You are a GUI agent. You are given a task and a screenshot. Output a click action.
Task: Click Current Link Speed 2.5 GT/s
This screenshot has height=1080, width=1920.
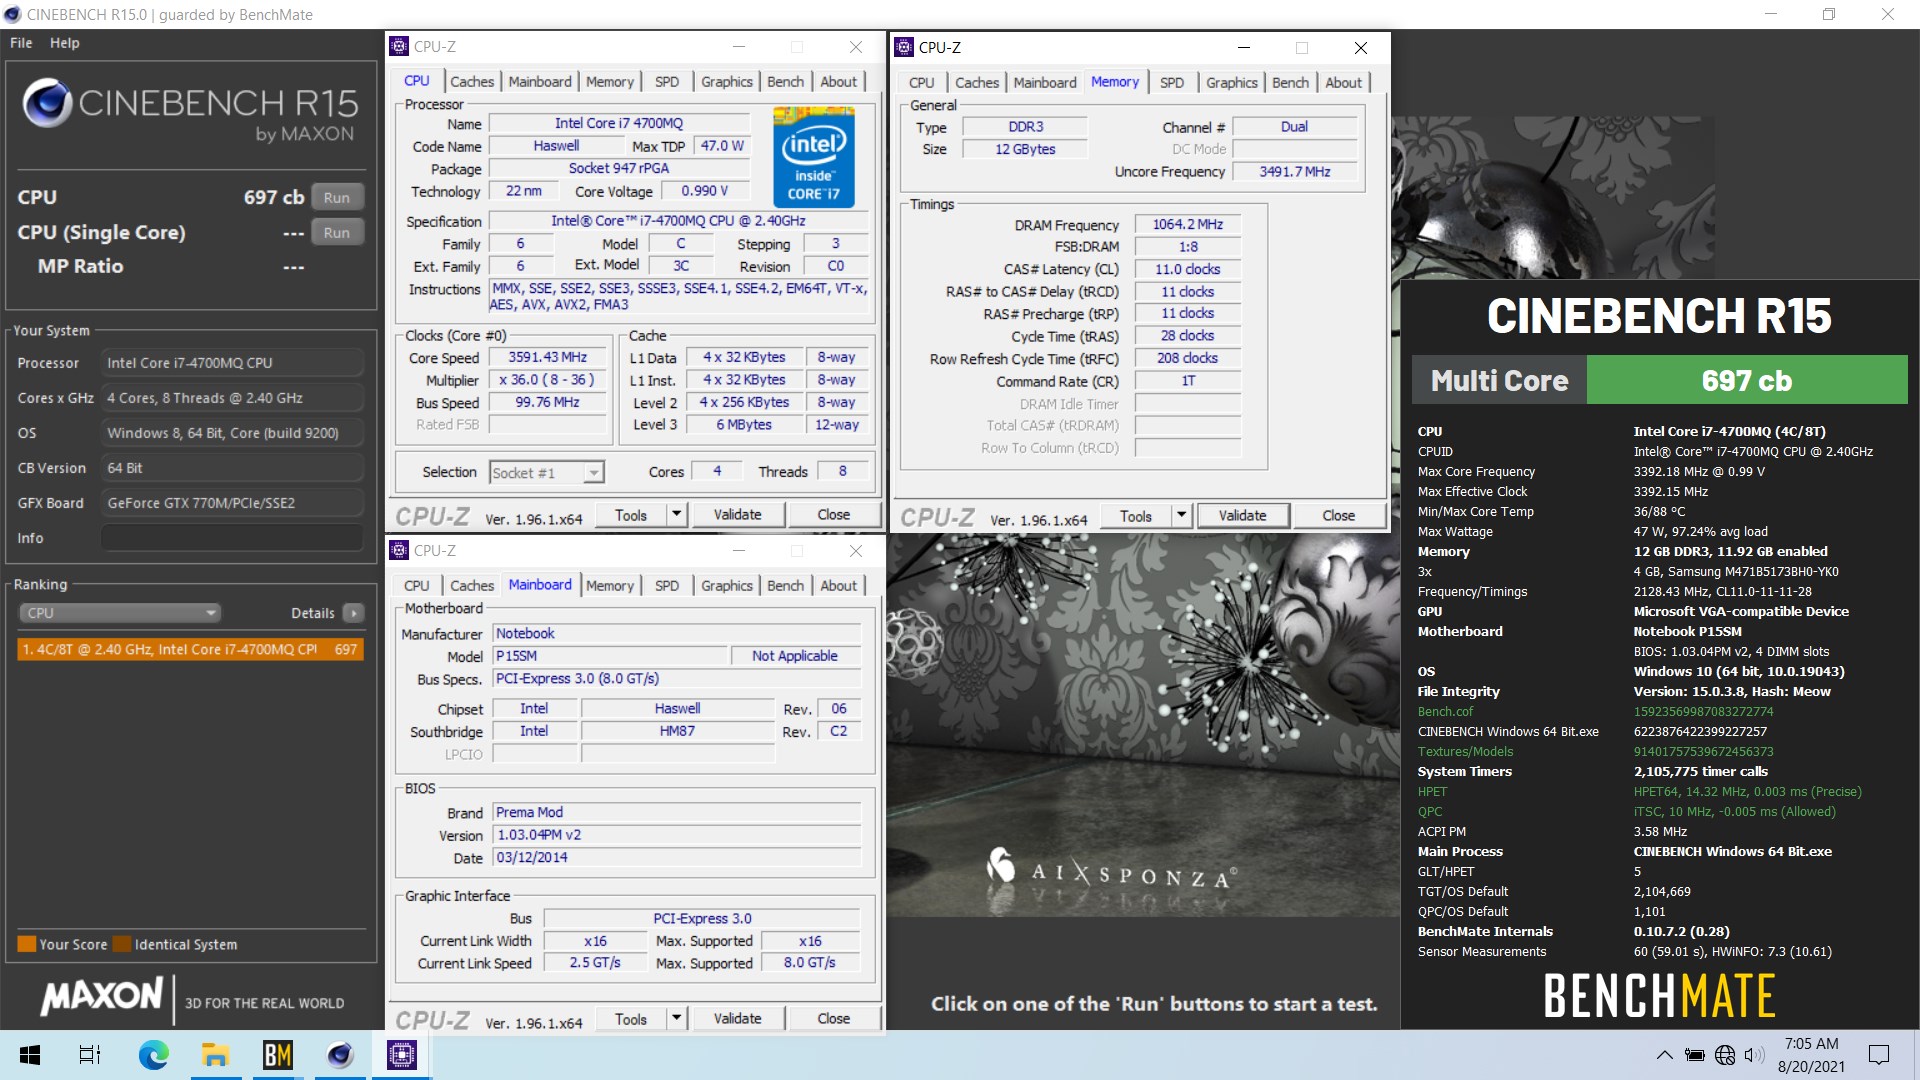pyautogui.click(x=595, y=963)
